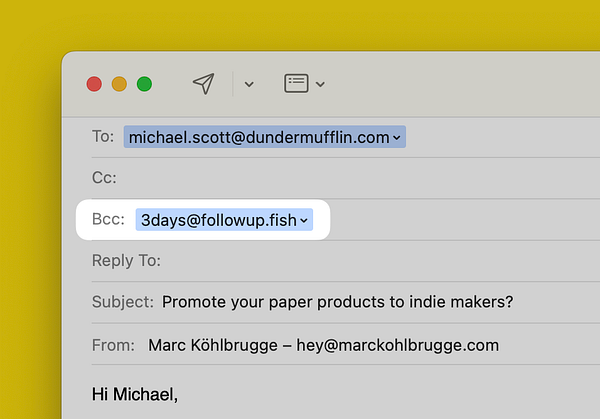Open the send options chevron beside Send

(x=249, y=85)
